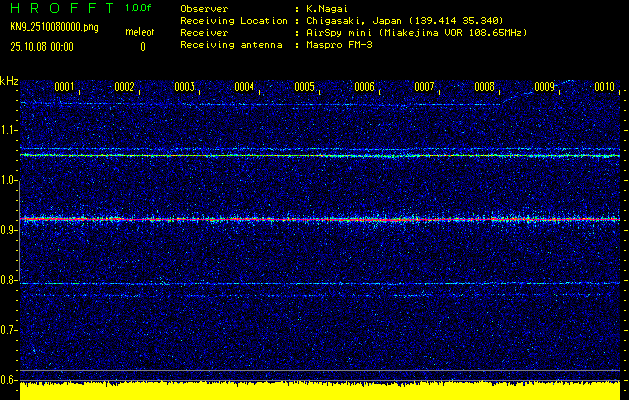Click the 1.0 frequency axis label
Image resolution: width=629 pixels, height=400 pixels.
pyautogui.click(x=9, y=180)
